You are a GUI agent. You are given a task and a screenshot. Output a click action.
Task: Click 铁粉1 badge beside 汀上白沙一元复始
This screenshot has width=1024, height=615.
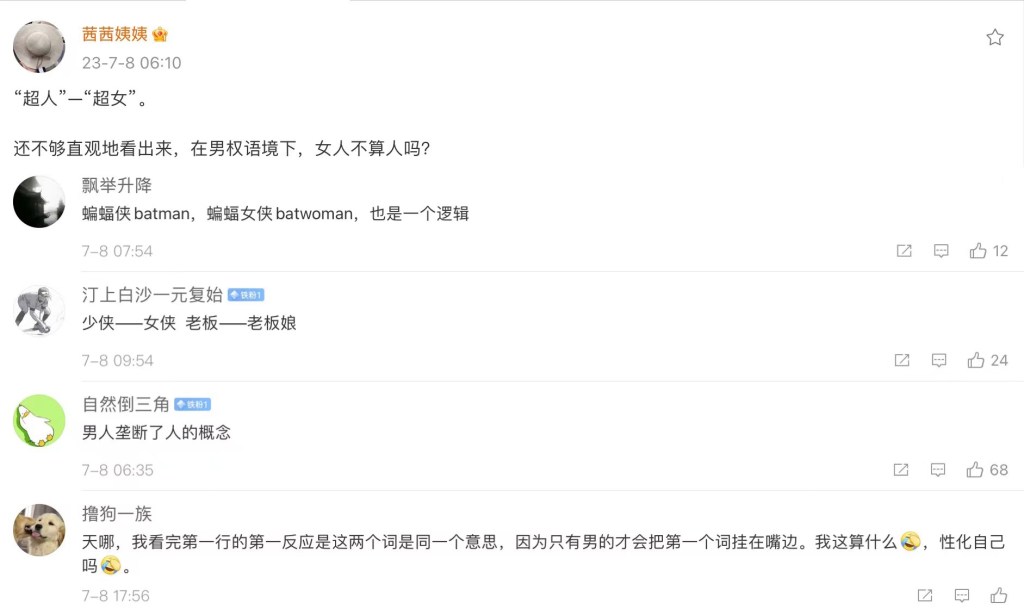pyautogui.click(x=246, y=295)
